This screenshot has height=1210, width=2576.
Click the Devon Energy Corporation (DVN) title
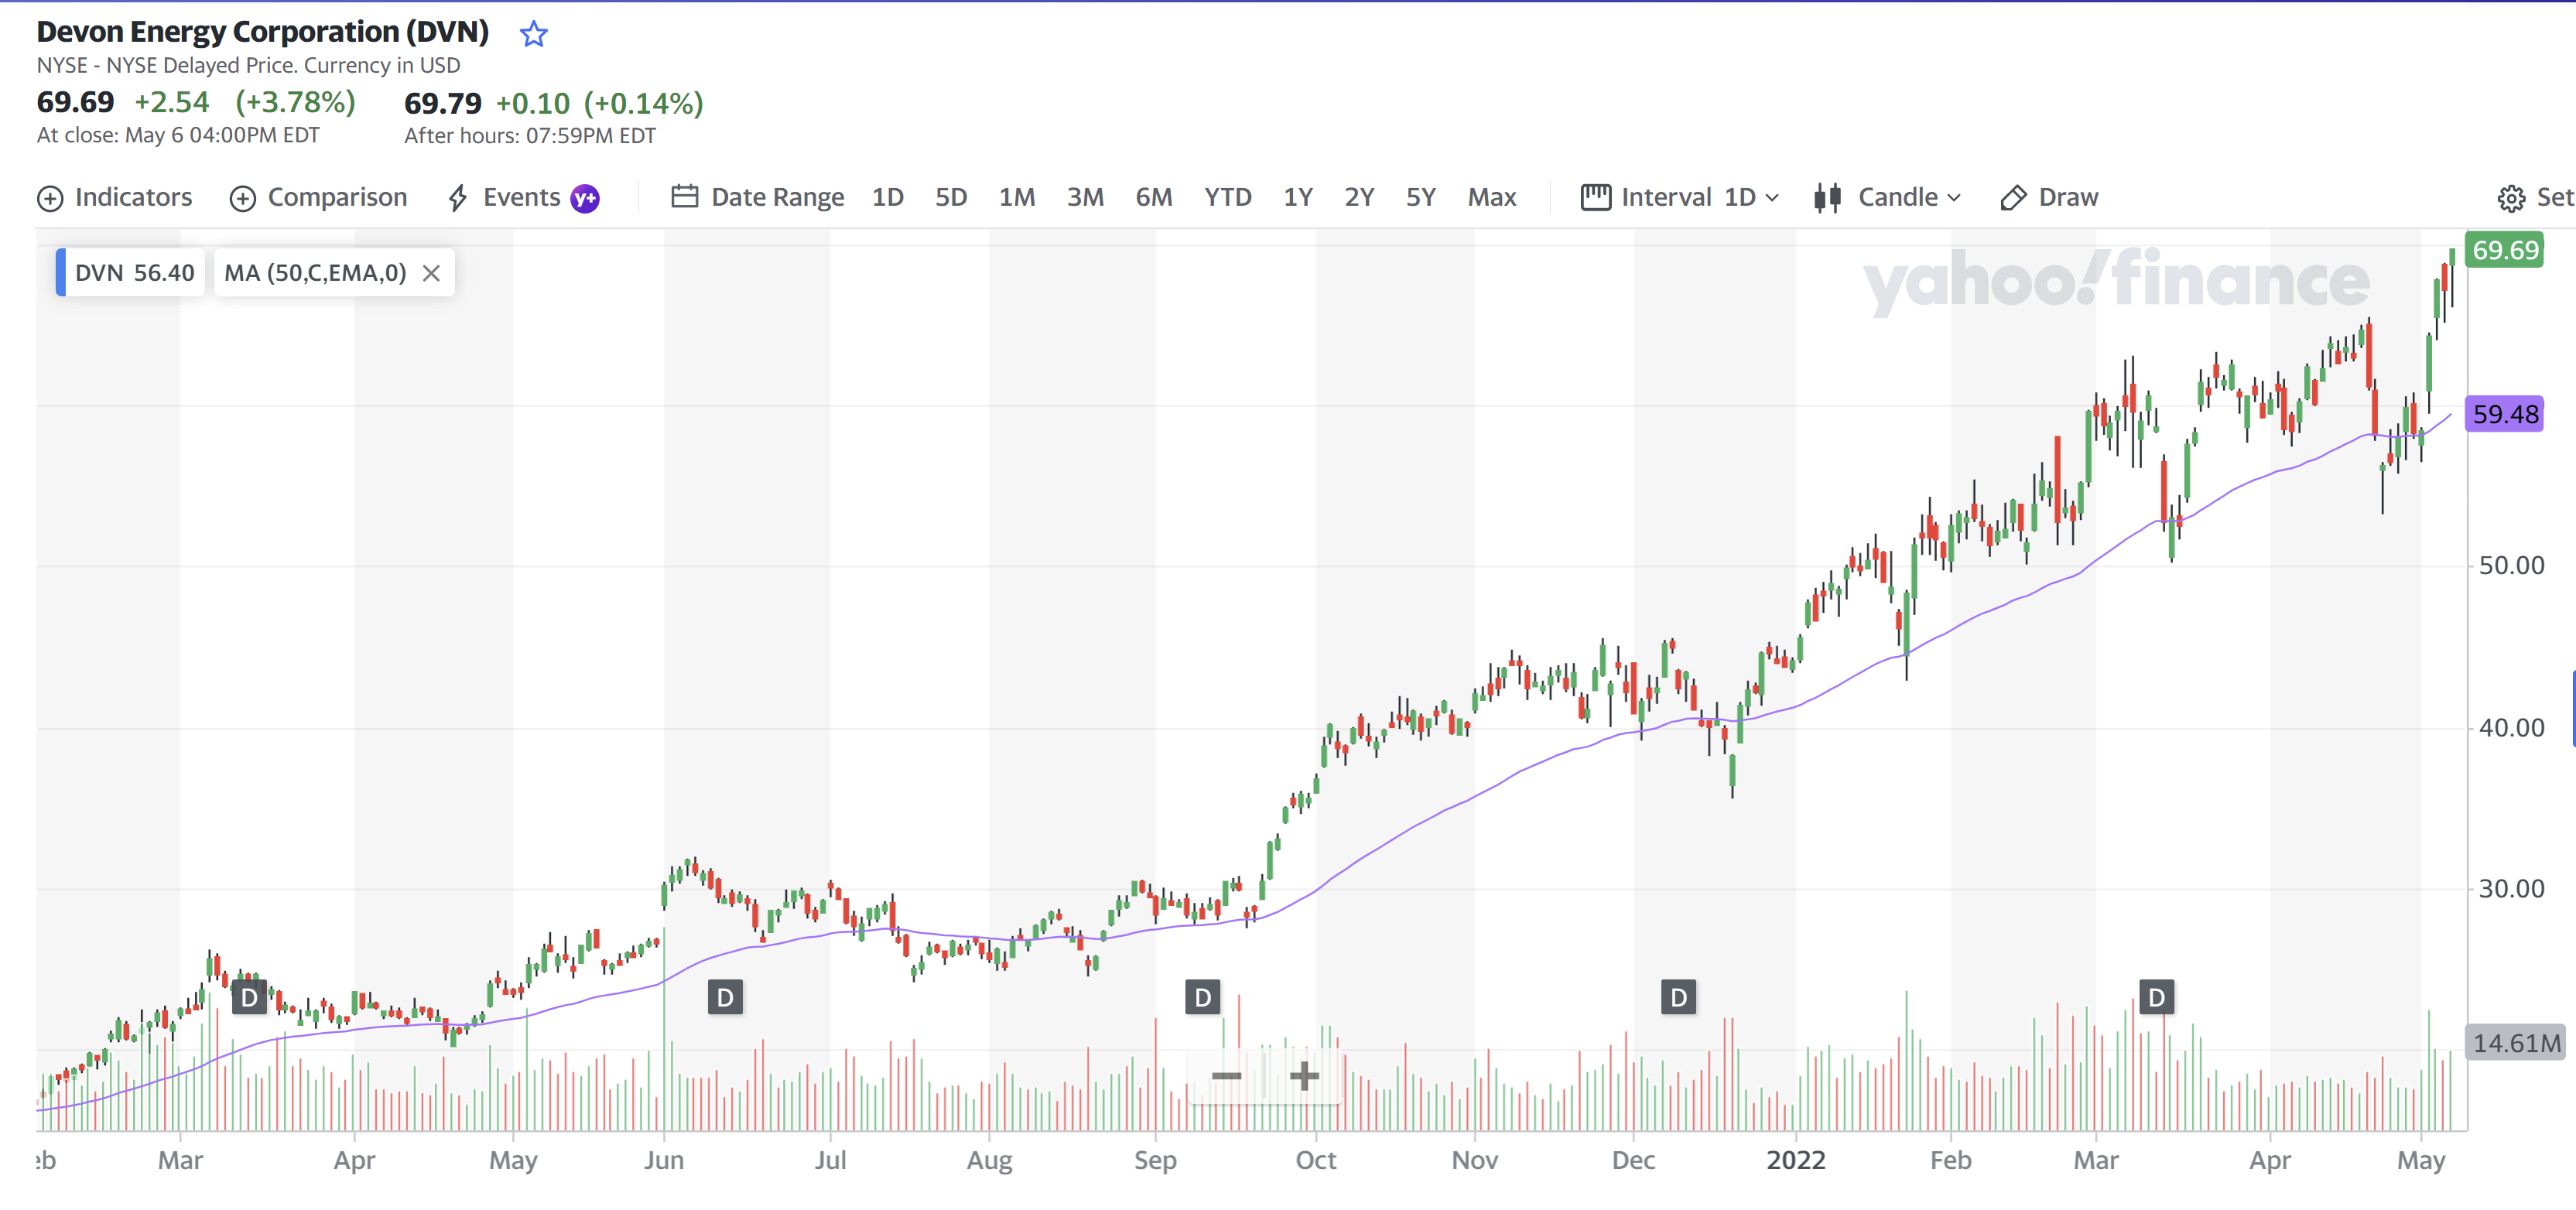[x=263, y=32]
